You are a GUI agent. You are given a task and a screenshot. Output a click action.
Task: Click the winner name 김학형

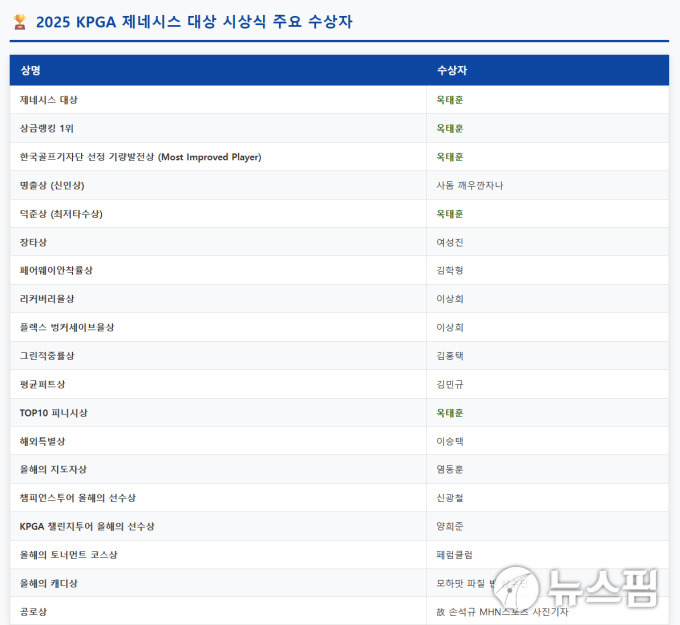pos(450,270)
